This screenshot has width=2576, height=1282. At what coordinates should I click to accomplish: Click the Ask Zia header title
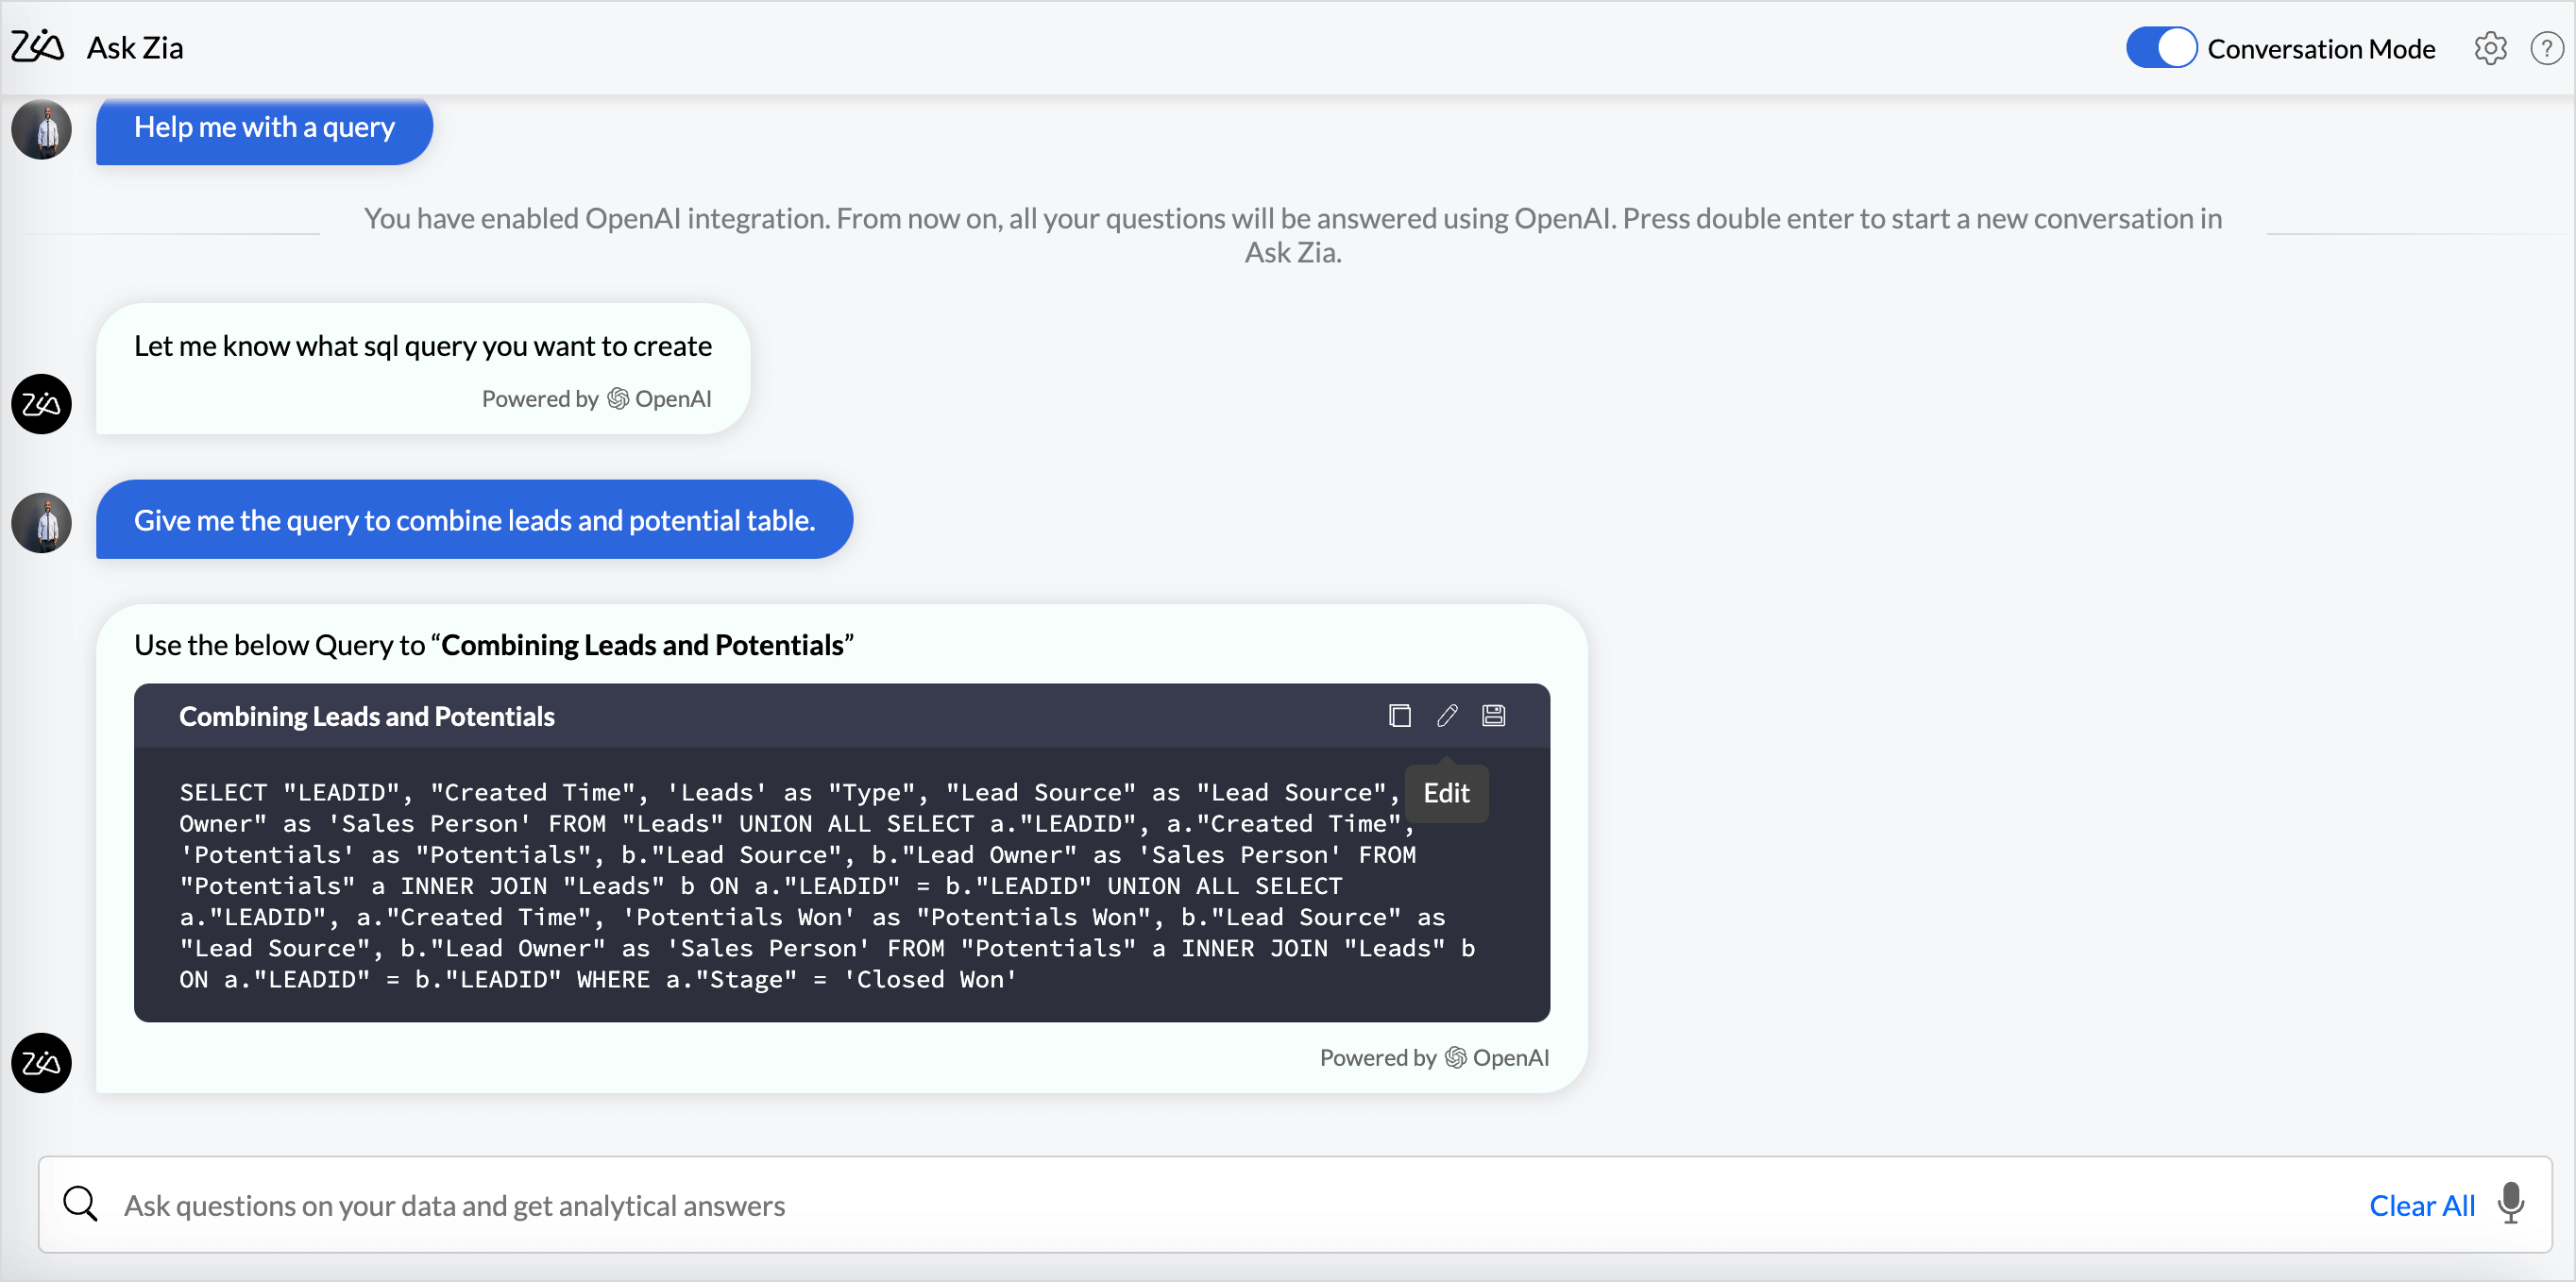pos(135,48)
